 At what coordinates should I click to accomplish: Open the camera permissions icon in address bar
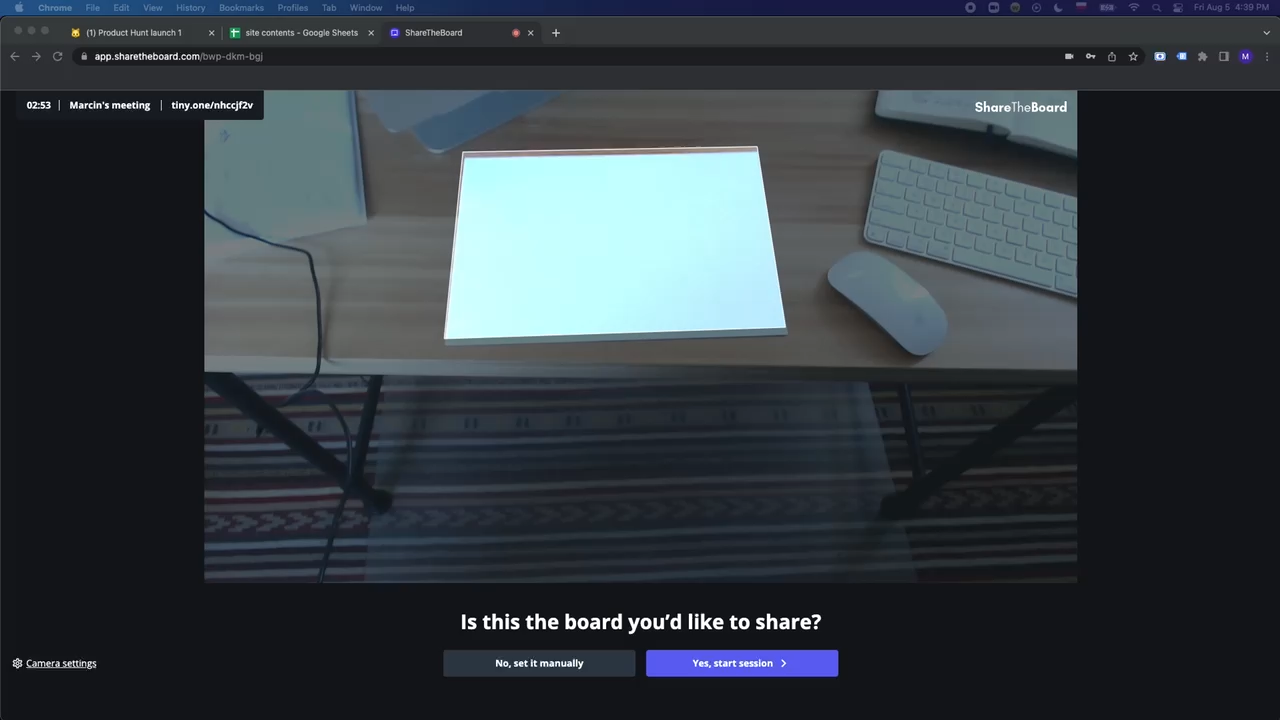(1069, 56)
